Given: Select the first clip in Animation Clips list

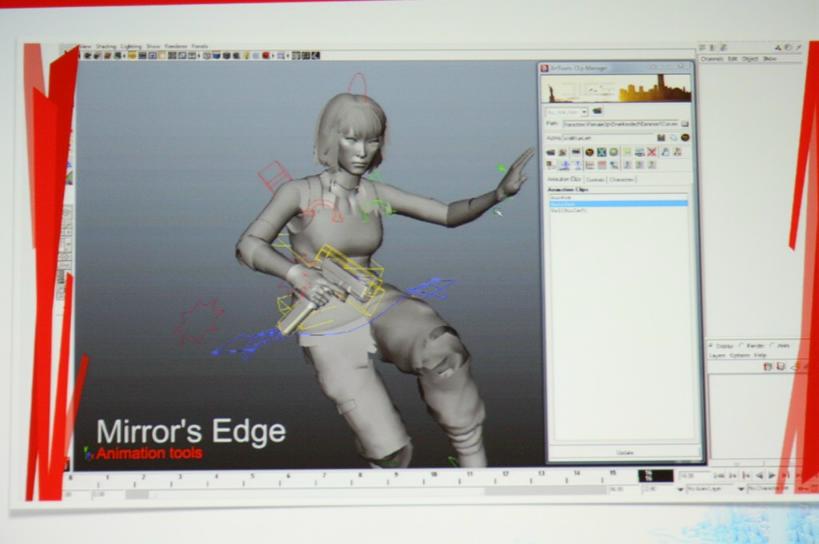Looking at the screenshot, I should [618, 198].
